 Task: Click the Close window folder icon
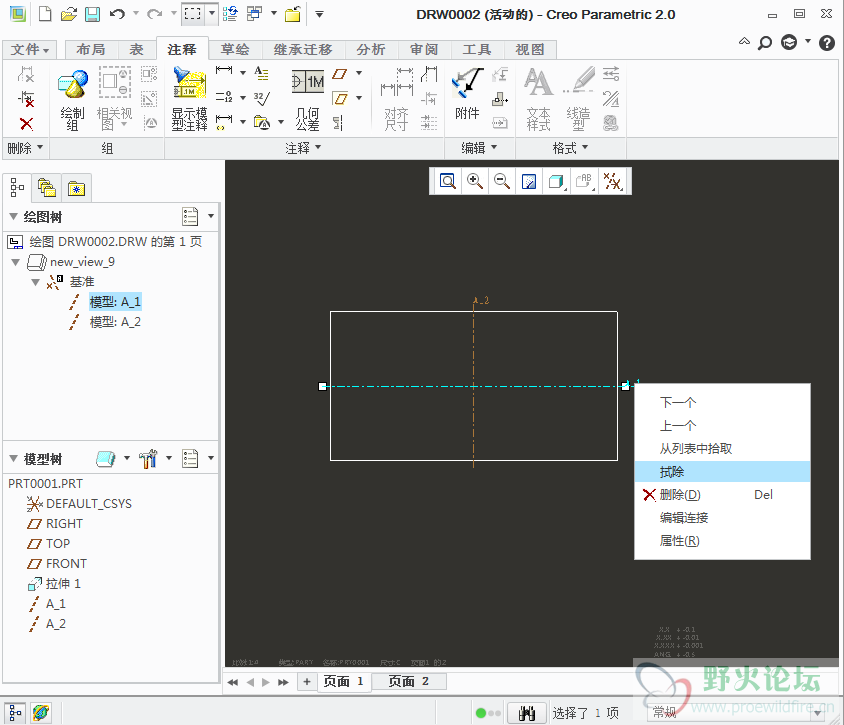click(x=292, y=14)
